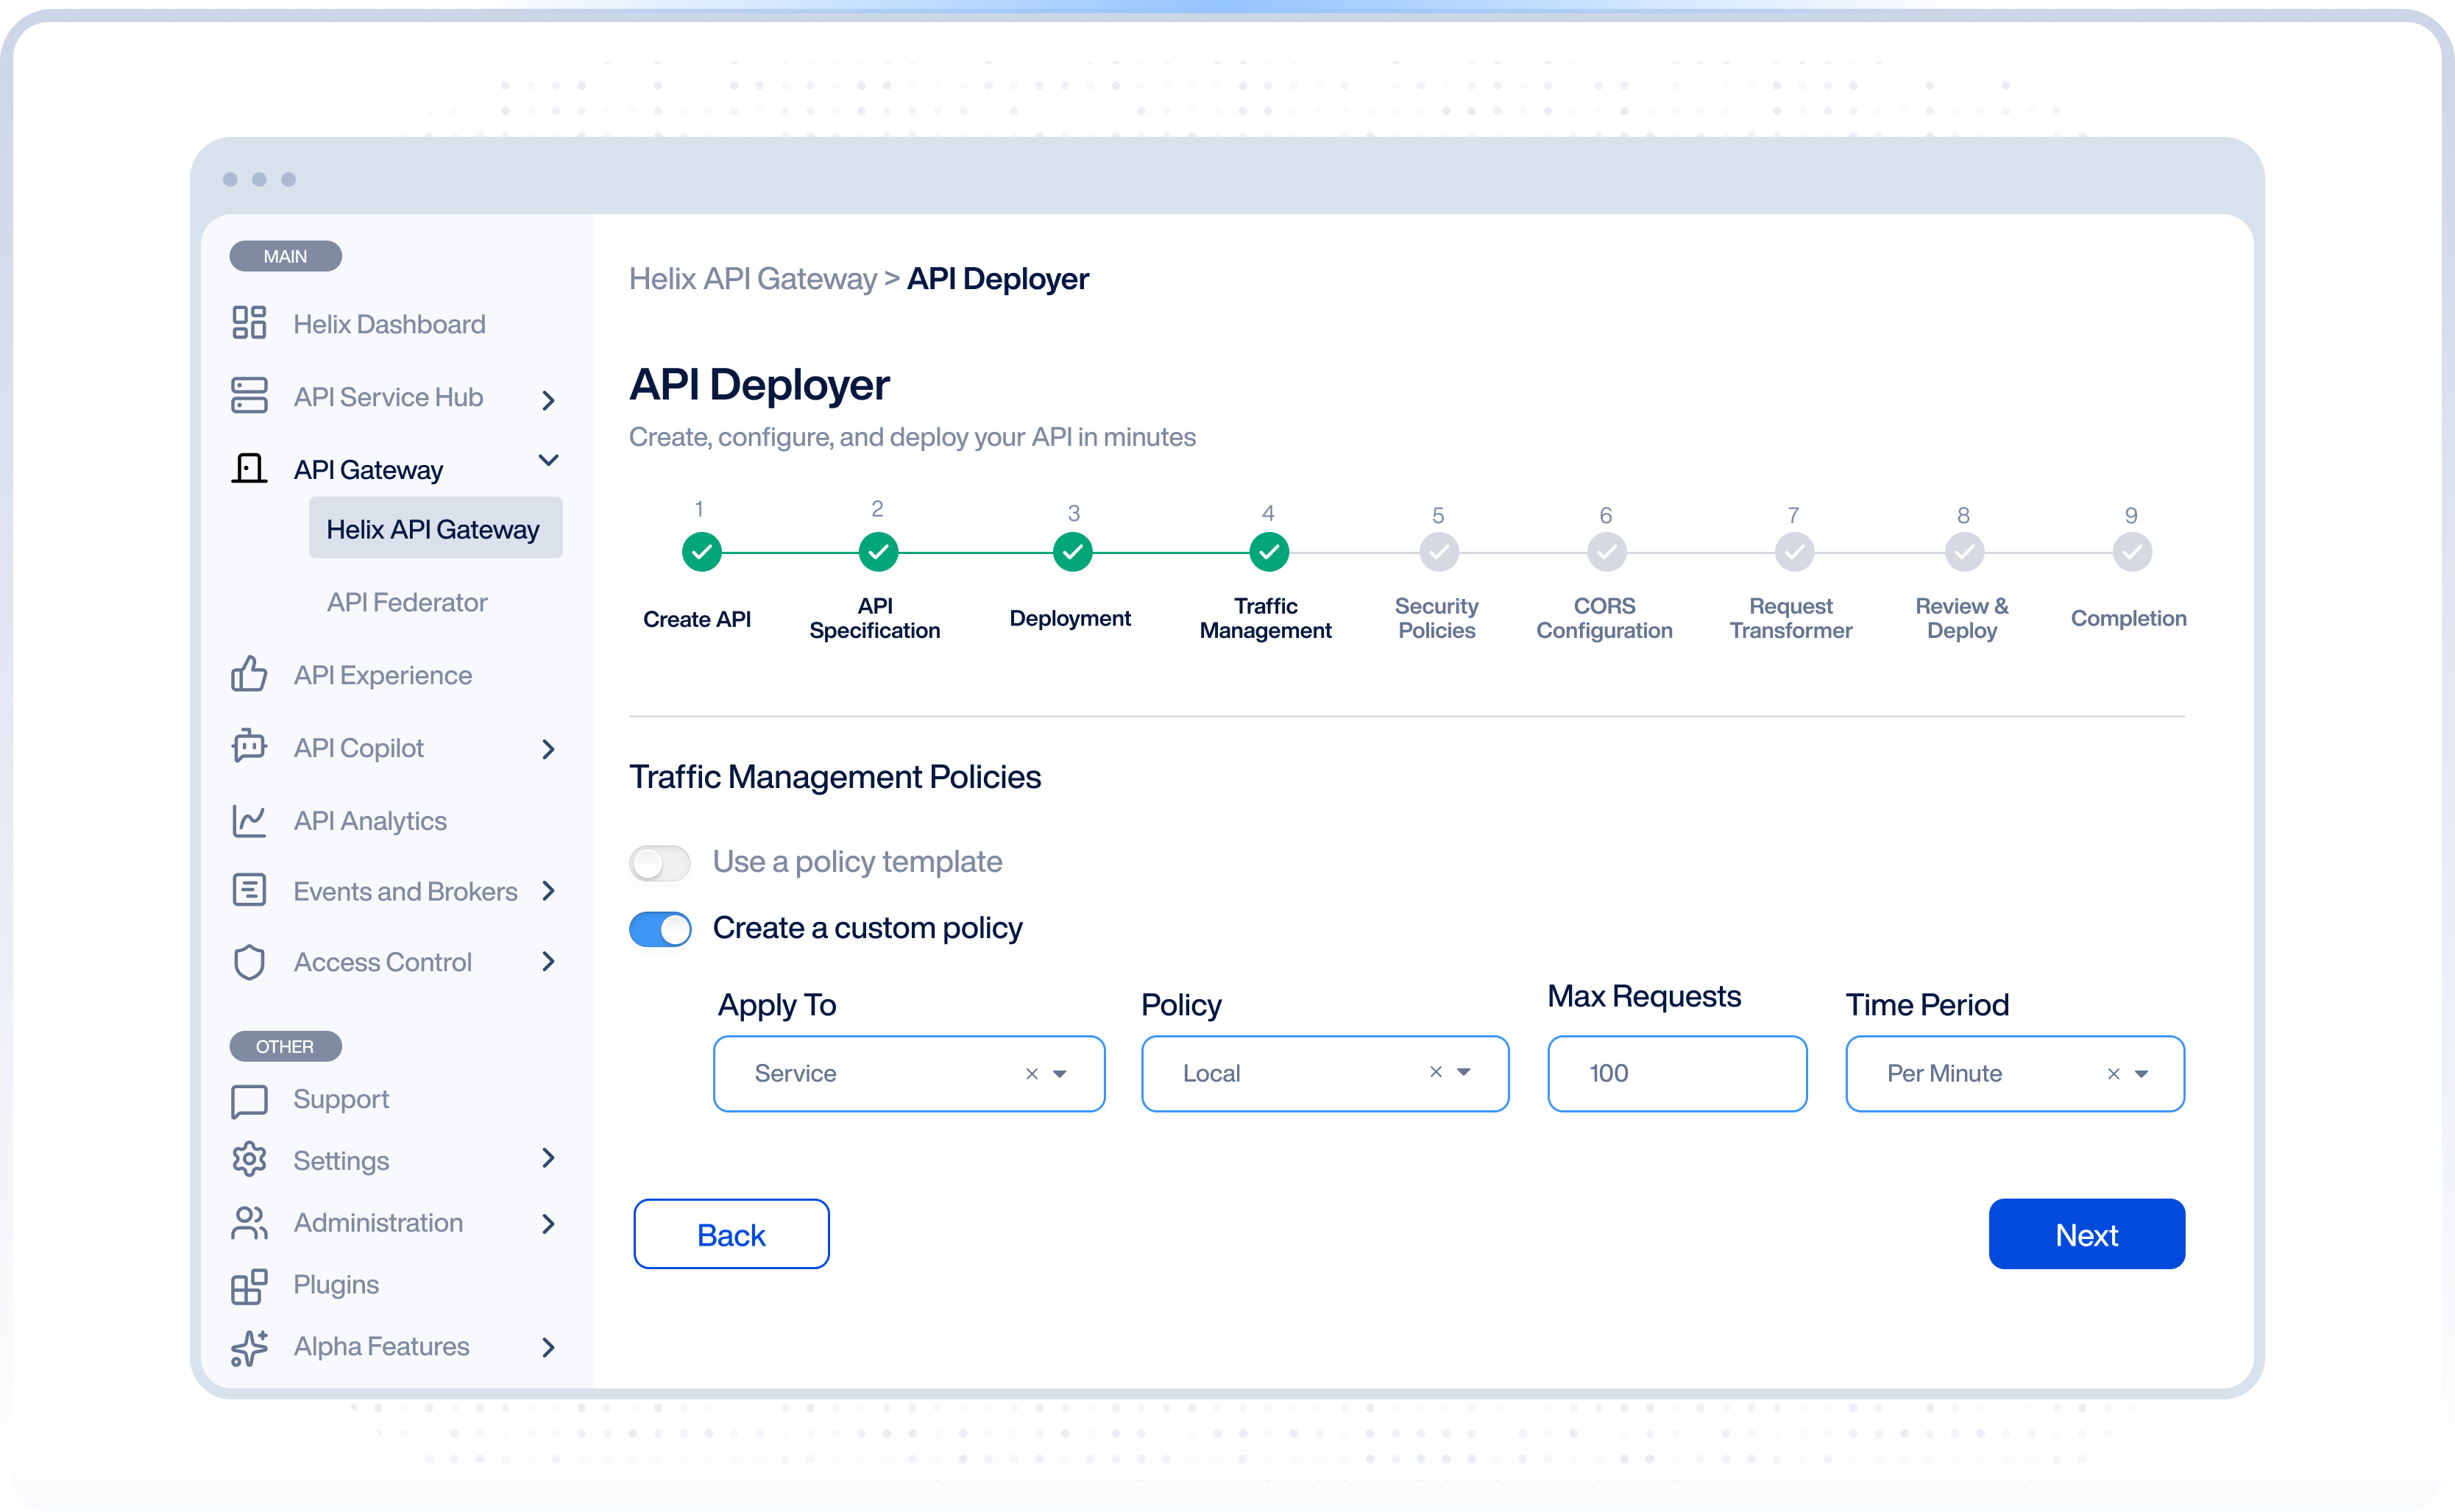Viewport: 2455px width, 1512px height.
Task: Click the Settings gear icon
Action: tap(249, 1160)
